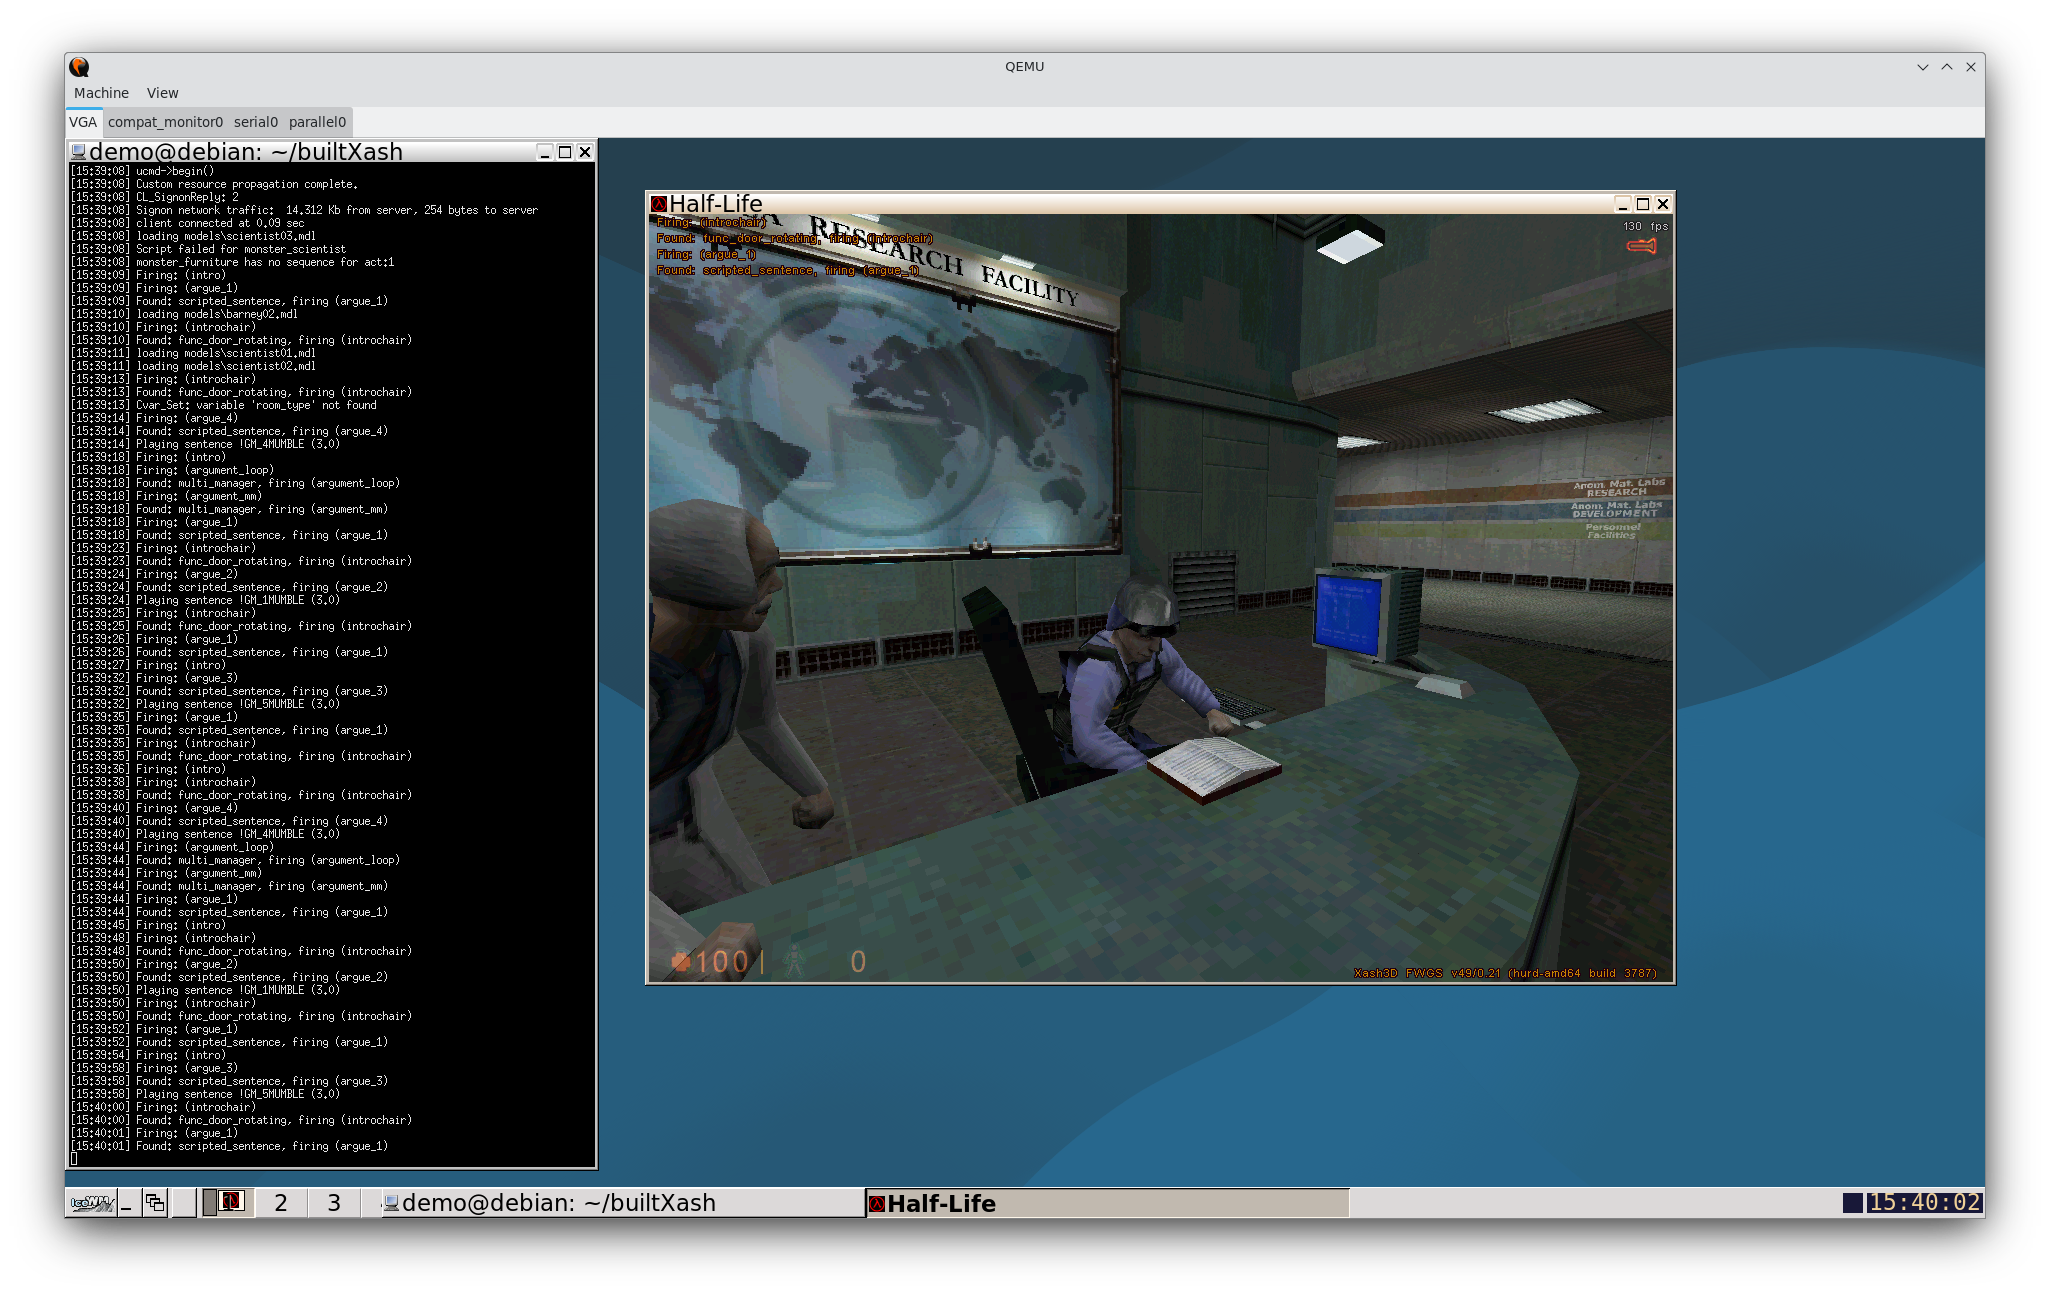Click terminal line "variable 'room_type' not found"
The image size is (2050, 1295).
coord(285,406)
